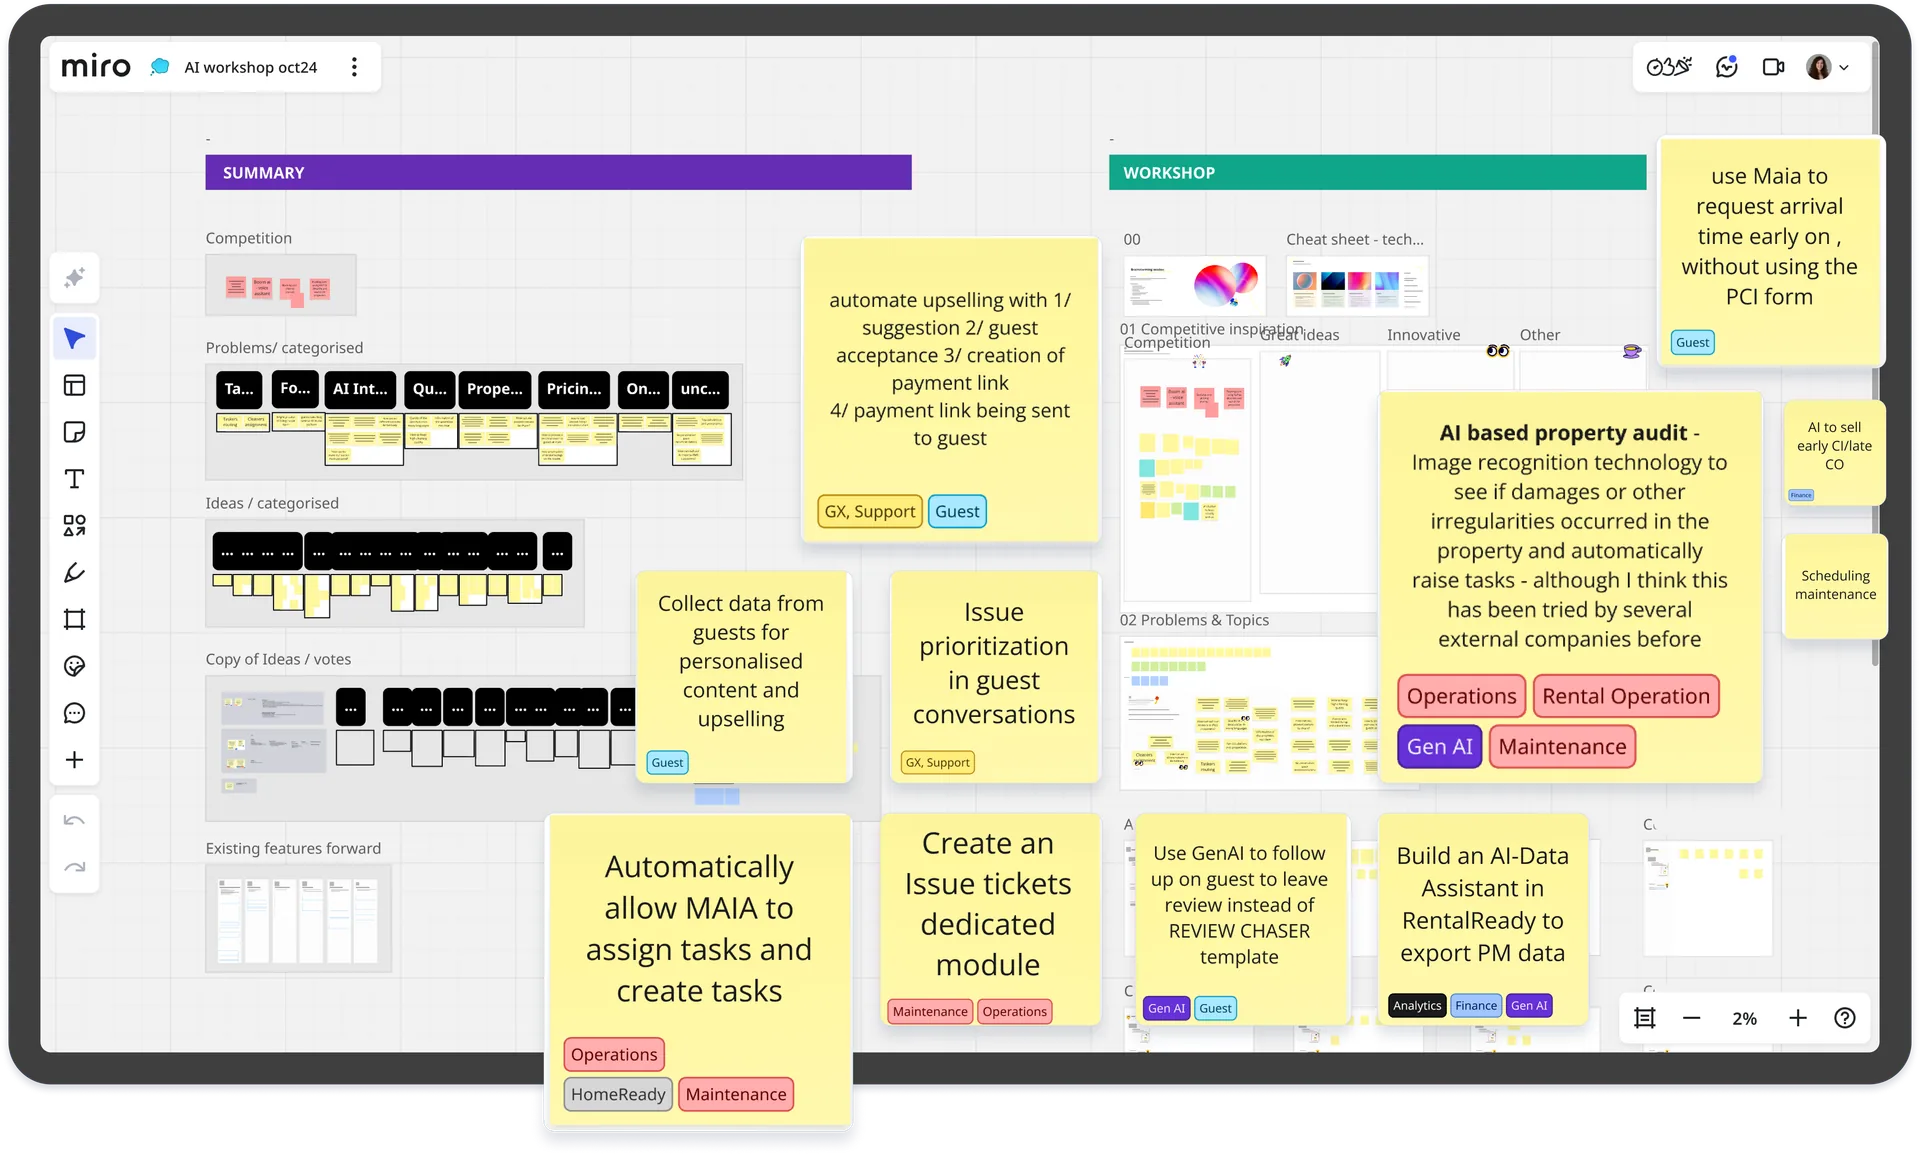Pick the sticky note tool
Screen dimensions: 1920x1156
point(75,432)
